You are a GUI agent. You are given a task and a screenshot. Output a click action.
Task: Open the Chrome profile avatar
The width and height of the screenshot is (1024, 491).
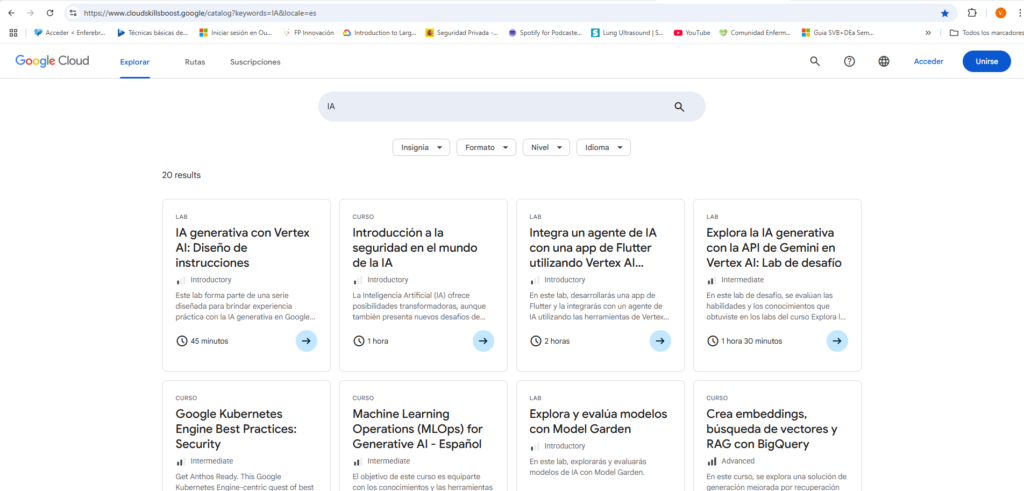point(1000,13)
